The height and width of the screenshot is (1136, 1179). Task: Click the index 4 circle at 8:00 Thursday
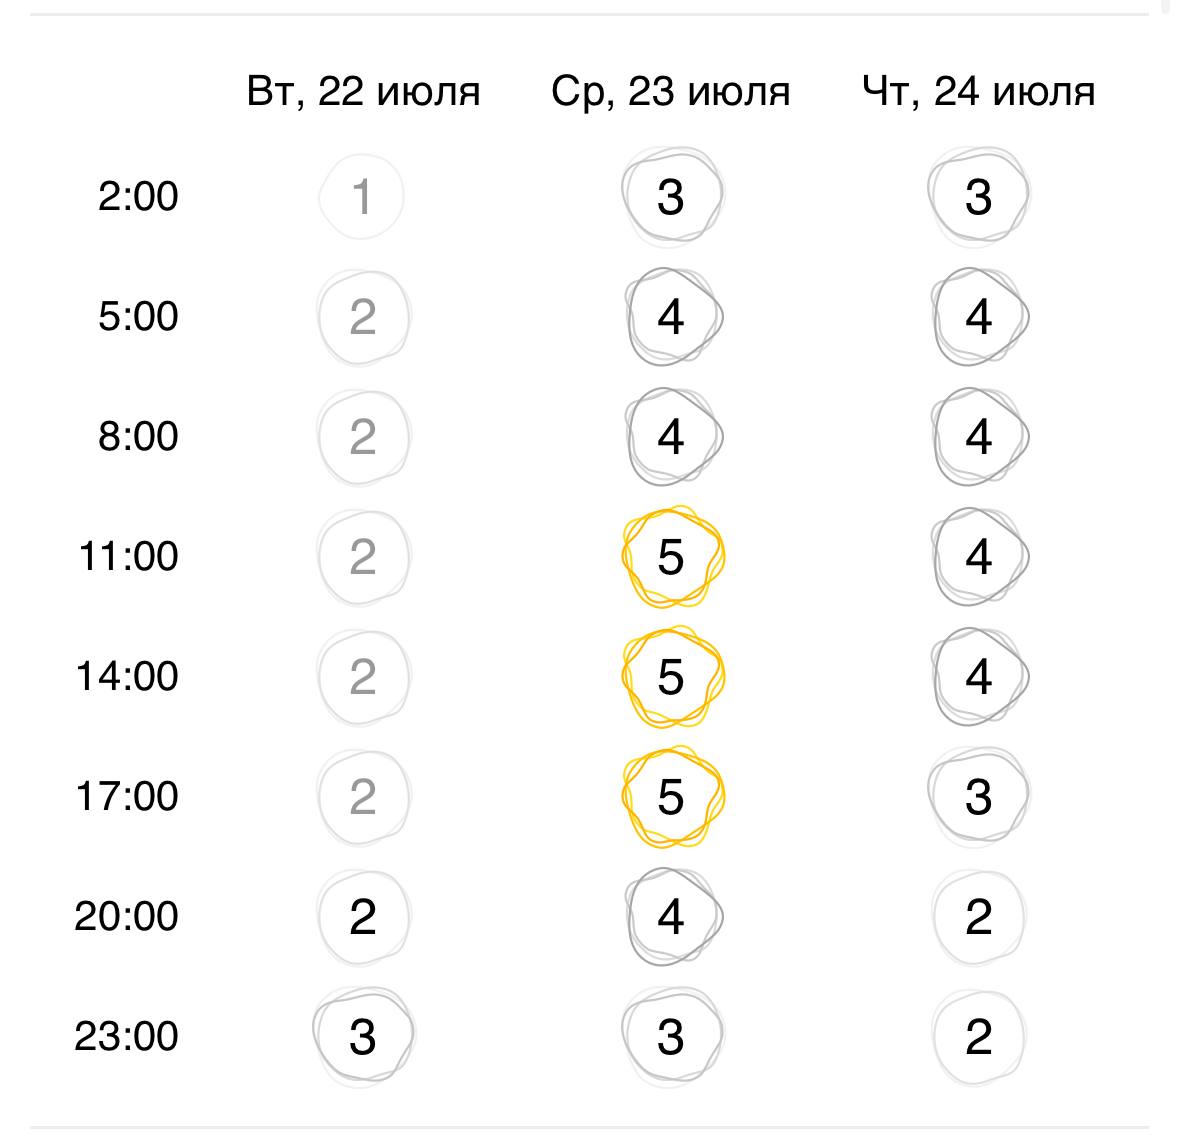980,437
